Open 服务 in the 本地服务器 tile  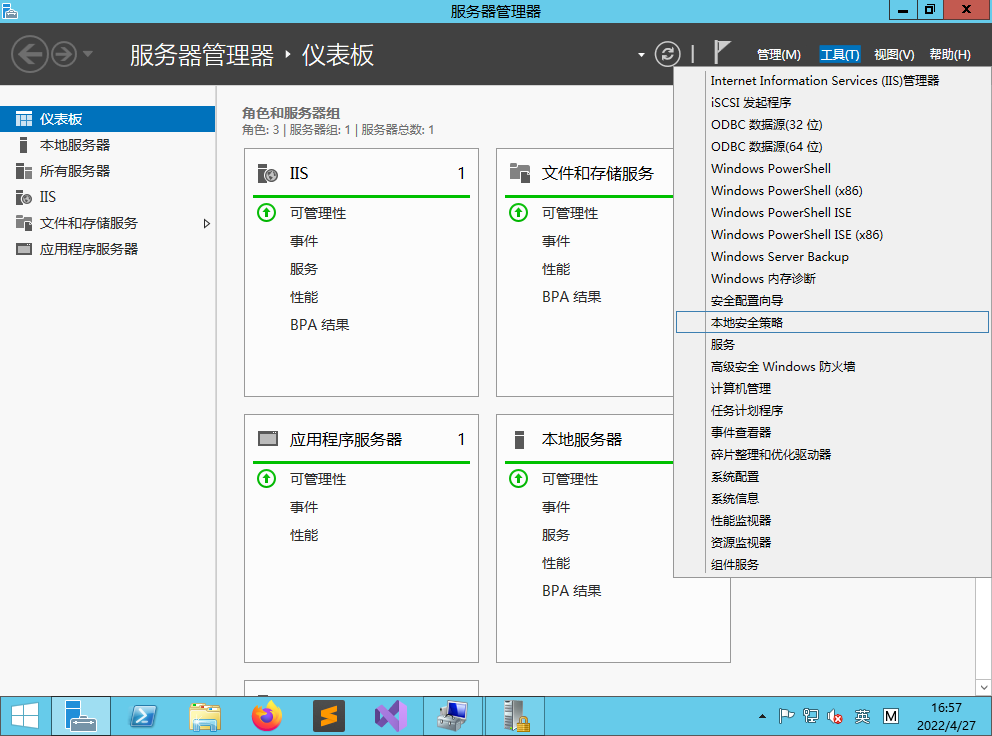click(x=555, y=535)
